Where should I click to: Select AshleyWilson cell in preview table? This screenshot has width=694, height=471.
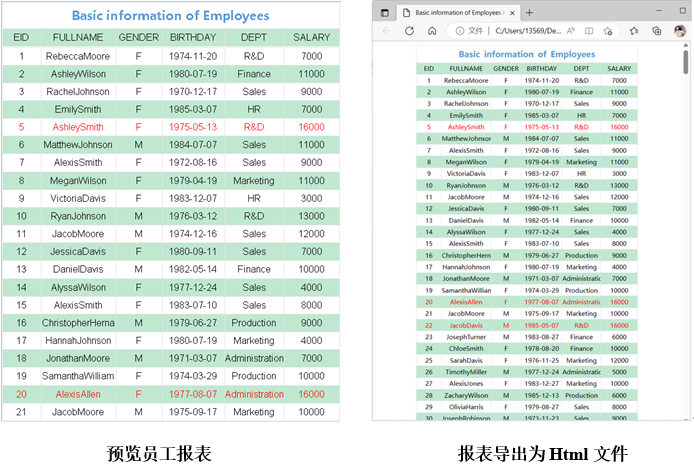(78, 74)
